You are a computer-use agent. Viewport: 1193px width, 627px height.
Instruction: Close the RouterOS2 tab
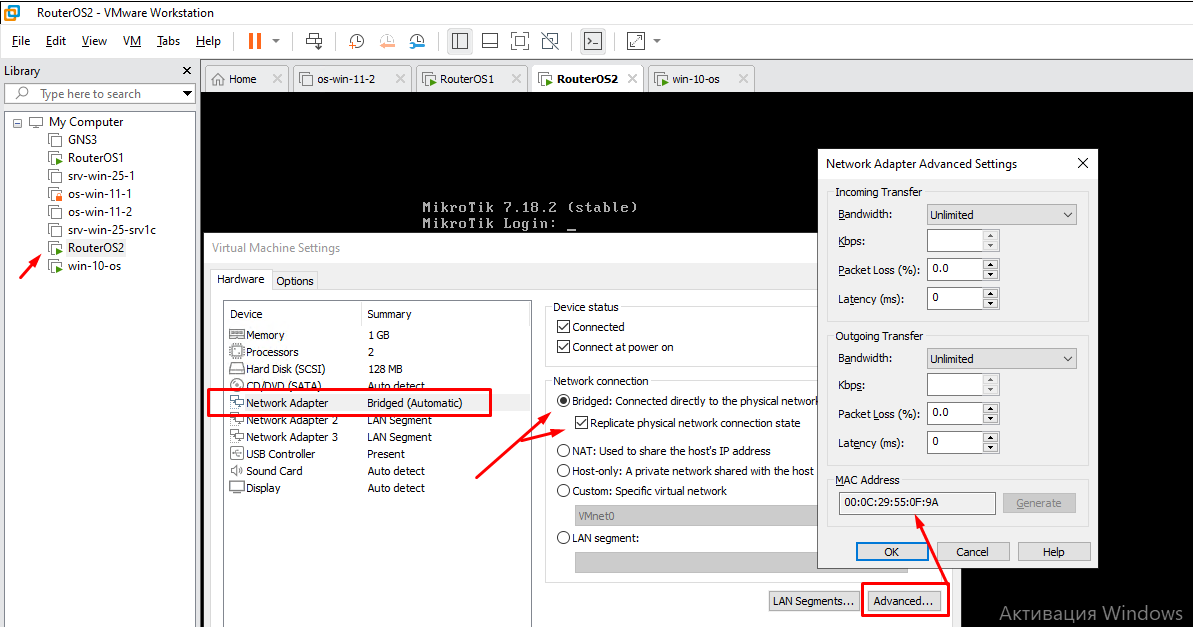click(x=632, y=79)
